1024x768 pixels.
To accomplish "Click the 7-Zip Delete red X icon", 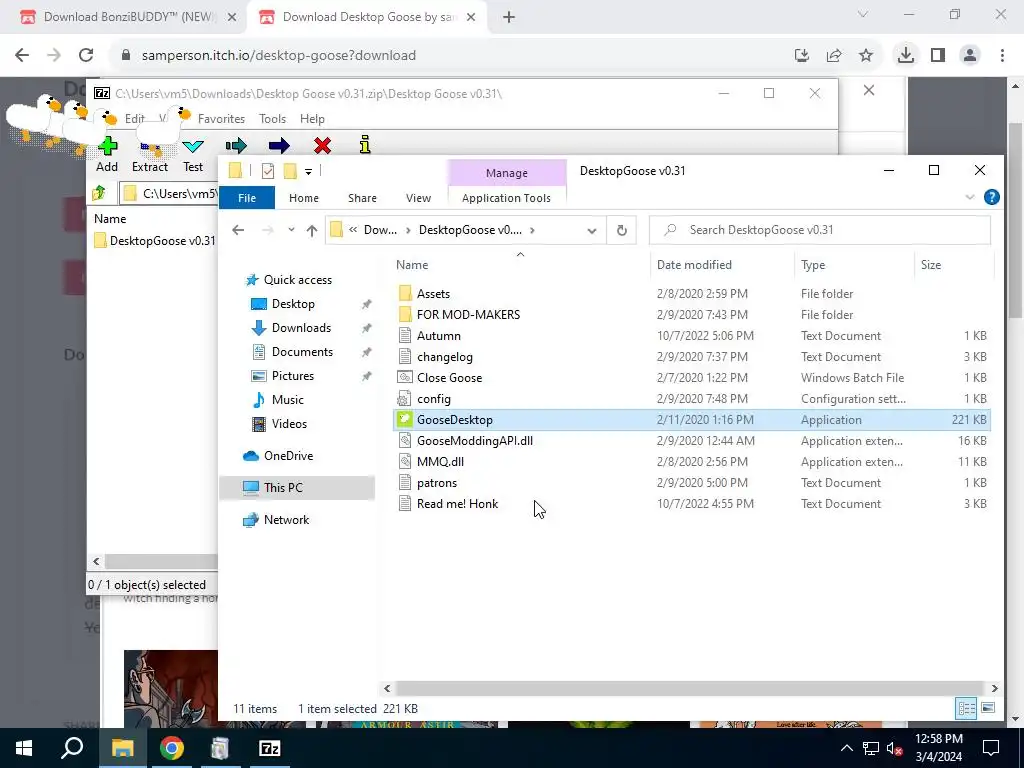I will click(x=322, y=146).
